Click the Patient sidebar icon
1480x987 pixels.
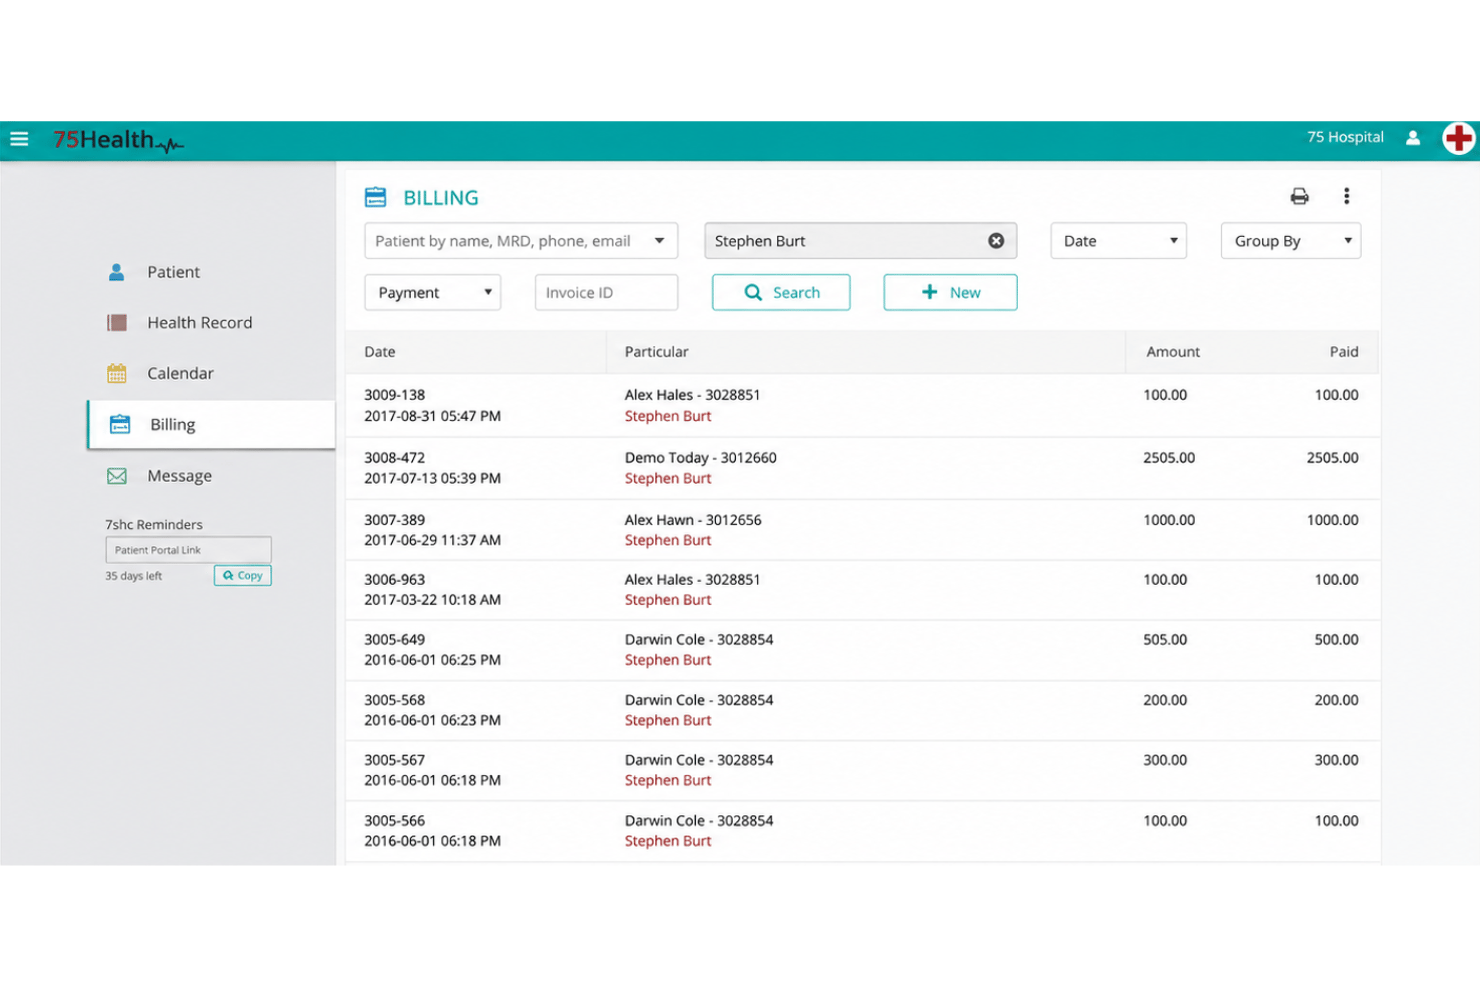tap(116, 272)
